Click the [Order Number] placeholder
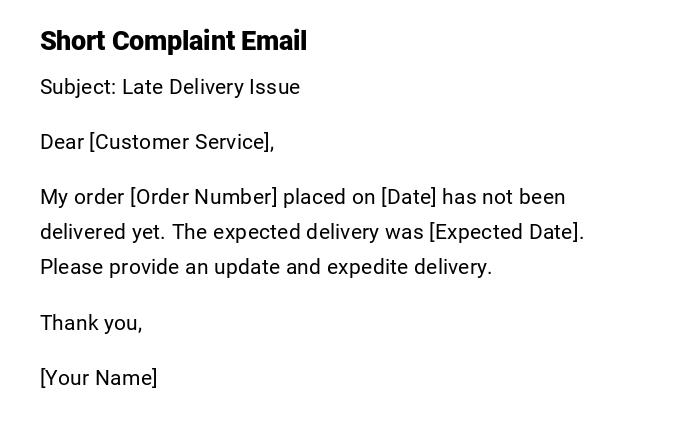 coord(203,197)
